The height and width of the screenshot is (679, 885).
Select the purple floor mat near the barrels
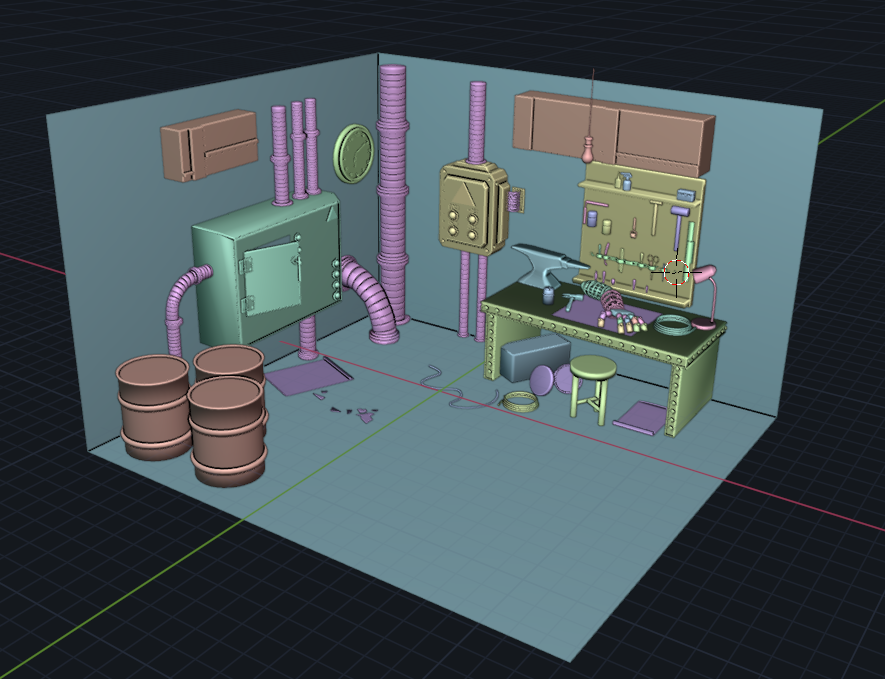point(308,375)
